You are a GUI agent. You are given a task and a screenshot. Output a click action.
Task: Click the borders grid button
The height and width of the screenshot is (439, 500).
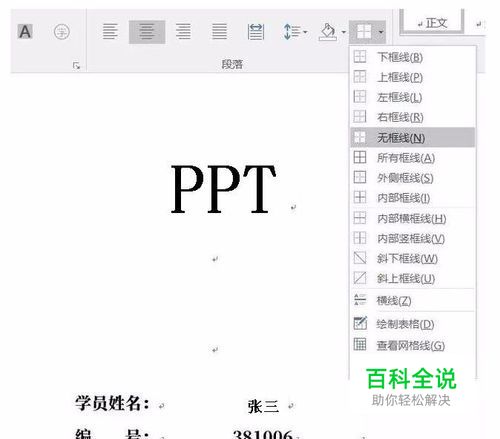point(363,32)
